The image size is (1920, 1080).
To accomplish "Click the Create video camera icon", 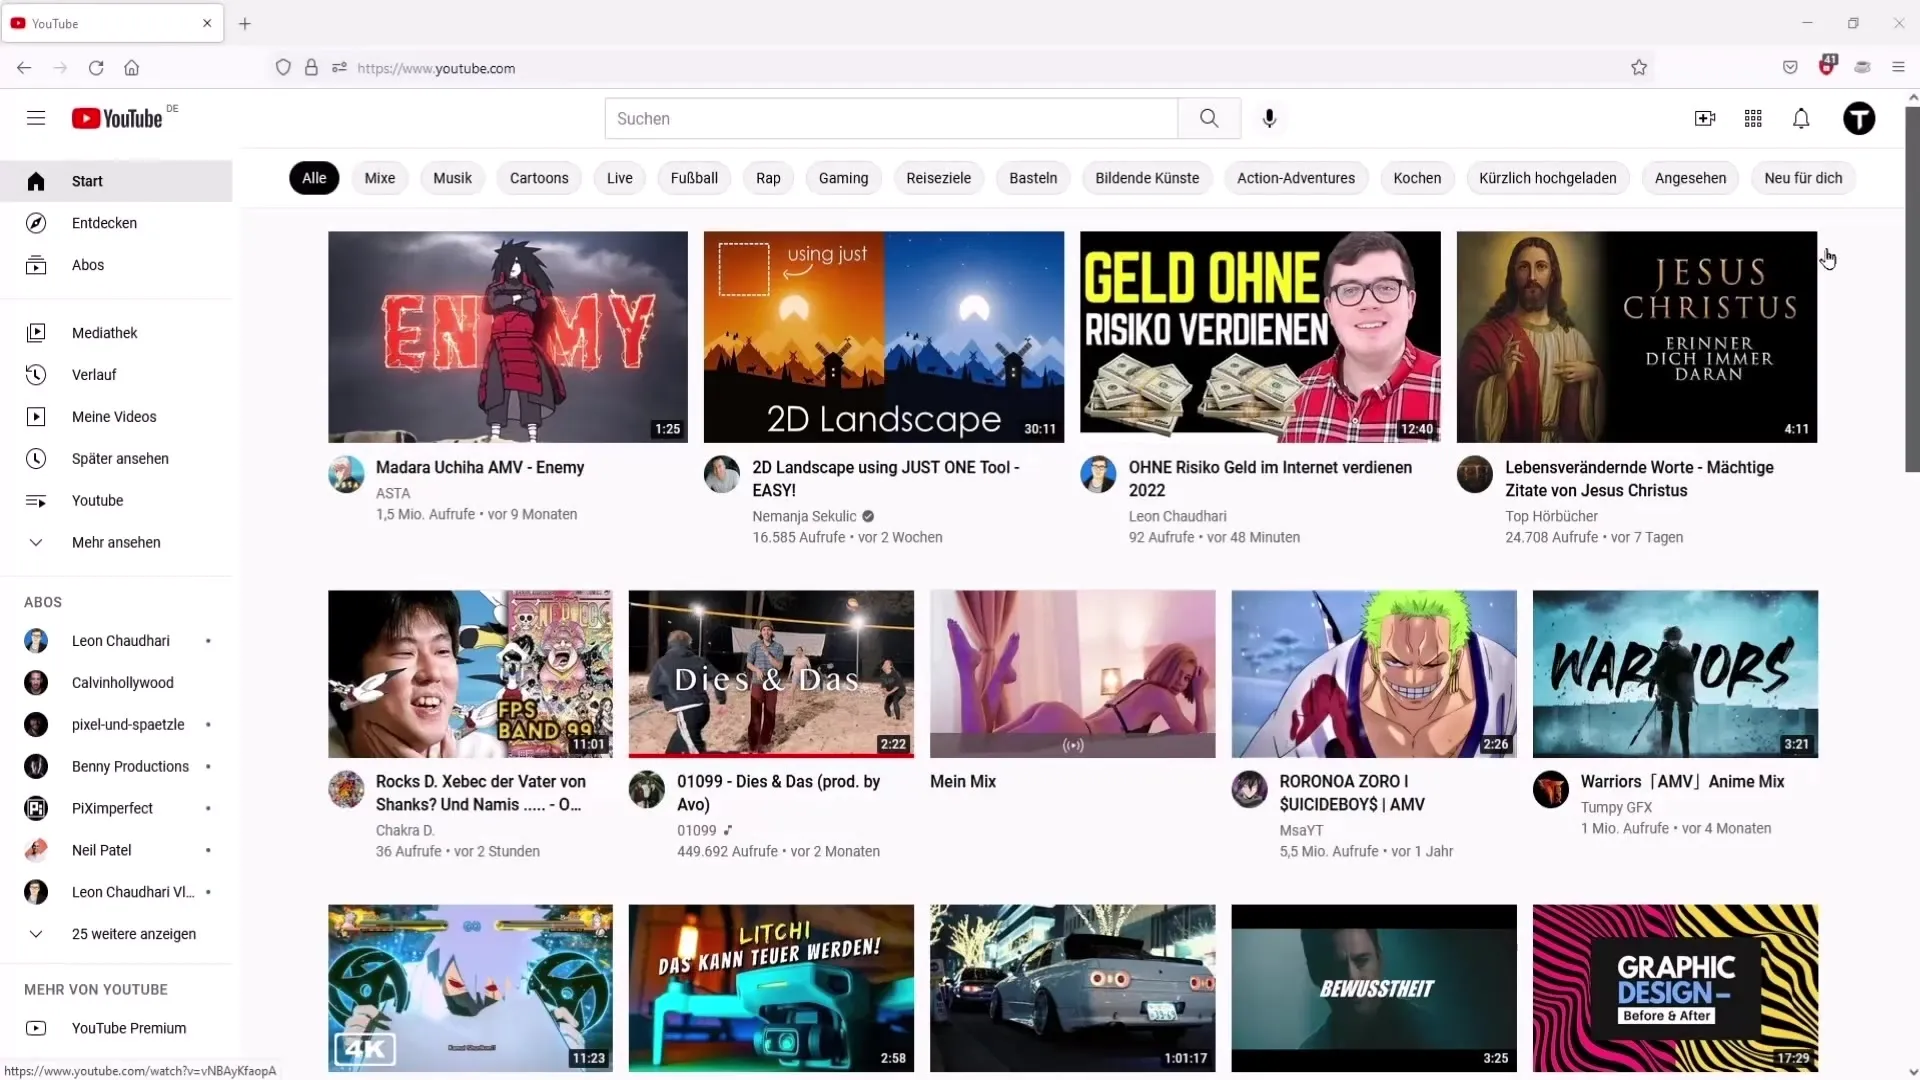I will (x=1705, y=119).
